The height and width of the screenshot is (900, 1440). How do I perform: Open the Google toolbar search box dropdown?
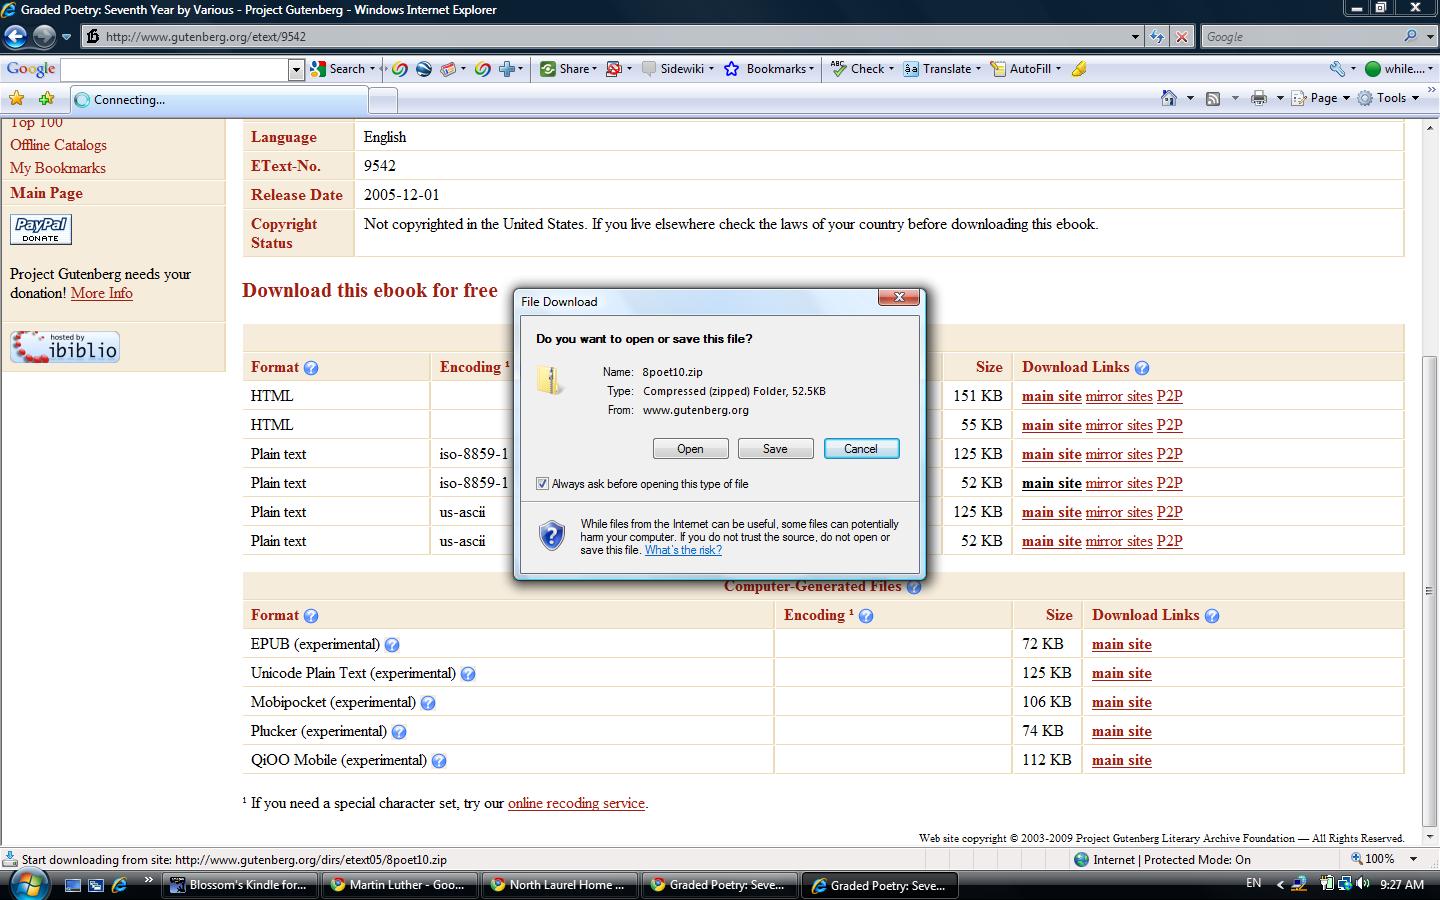click(296, 69)
